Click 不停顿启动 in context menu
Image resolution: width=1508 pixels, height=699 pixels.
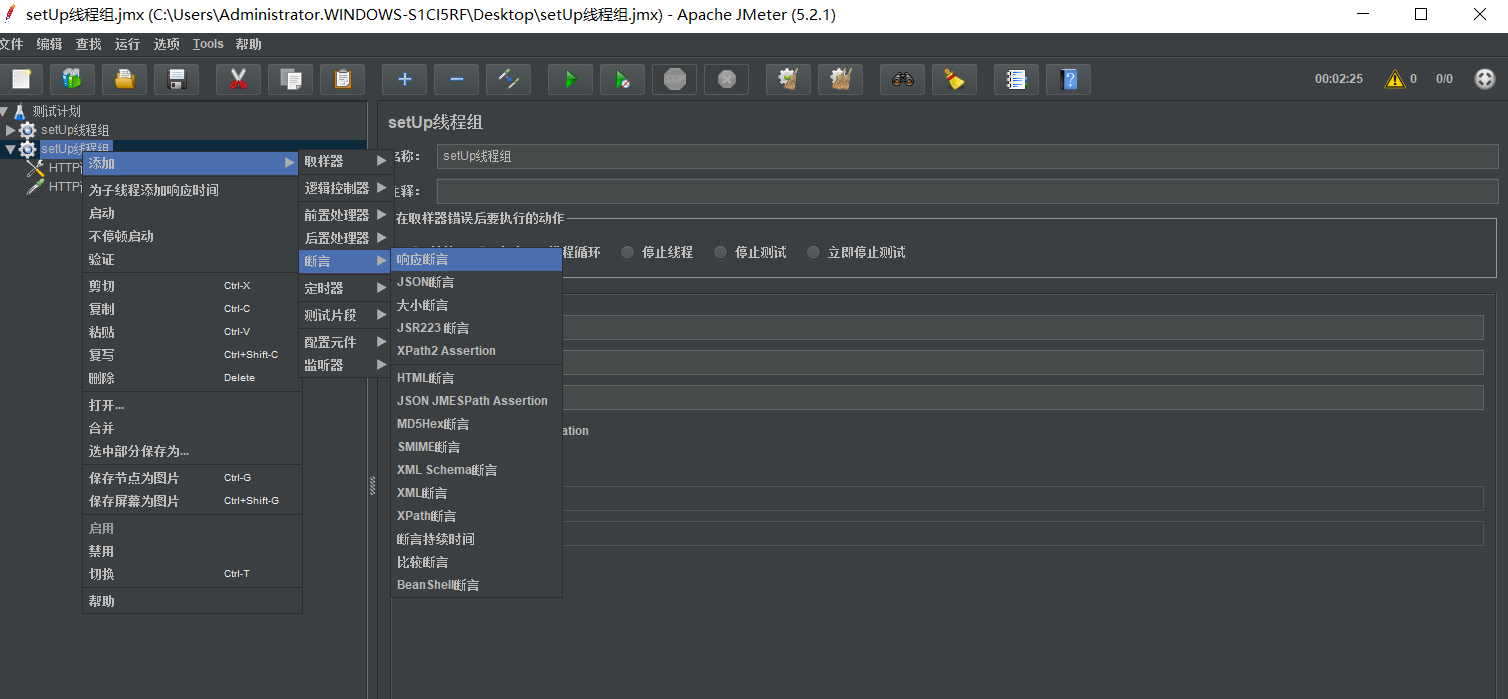192,236
